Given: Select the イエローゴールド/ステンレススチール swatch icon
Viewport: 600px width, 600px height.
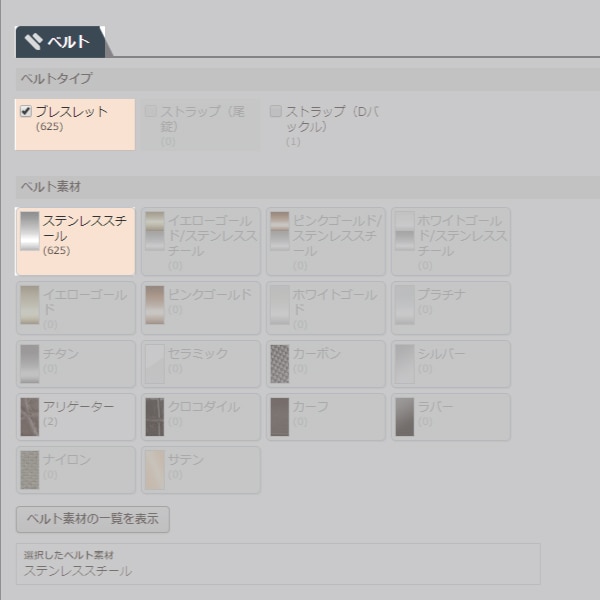Looking at the screenshot, I should coord(155,231).
